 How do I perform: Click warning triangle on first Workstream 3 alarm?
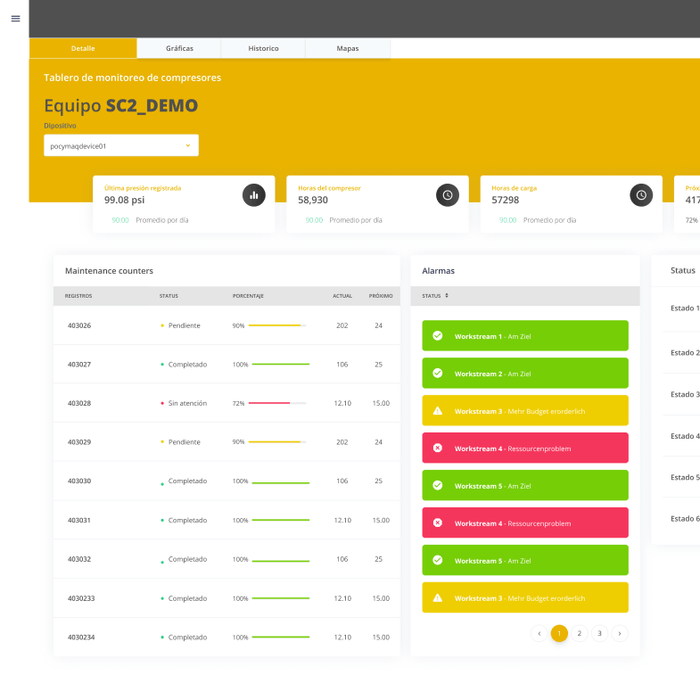point(438,411)
